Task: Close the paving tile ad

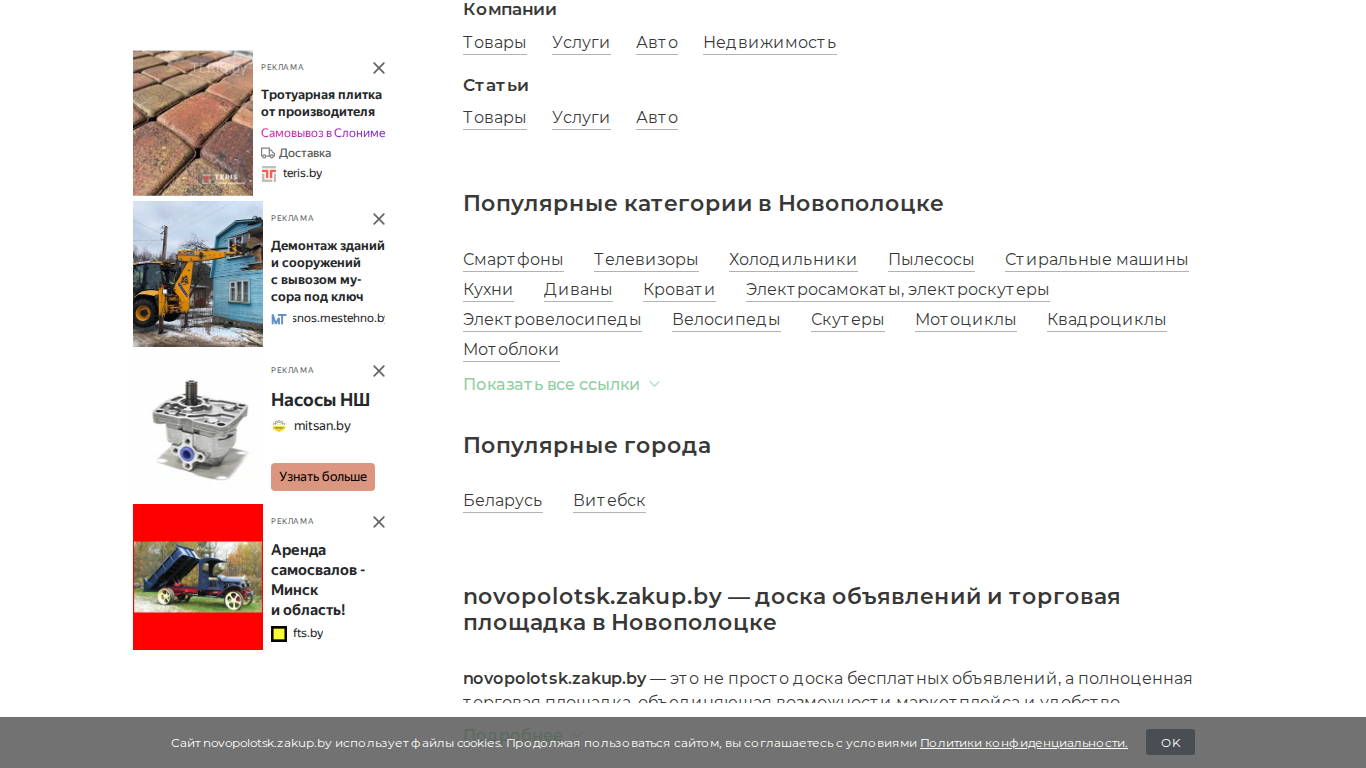Action: 379,68
